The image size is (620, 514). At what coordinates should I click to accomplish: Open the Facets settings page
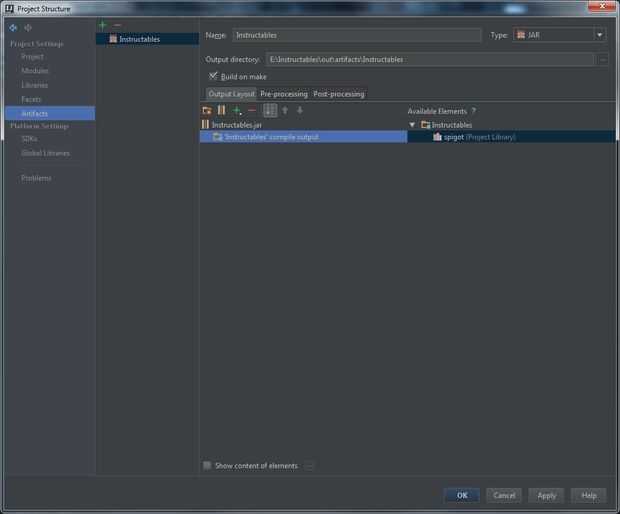(x=31, y=99)
